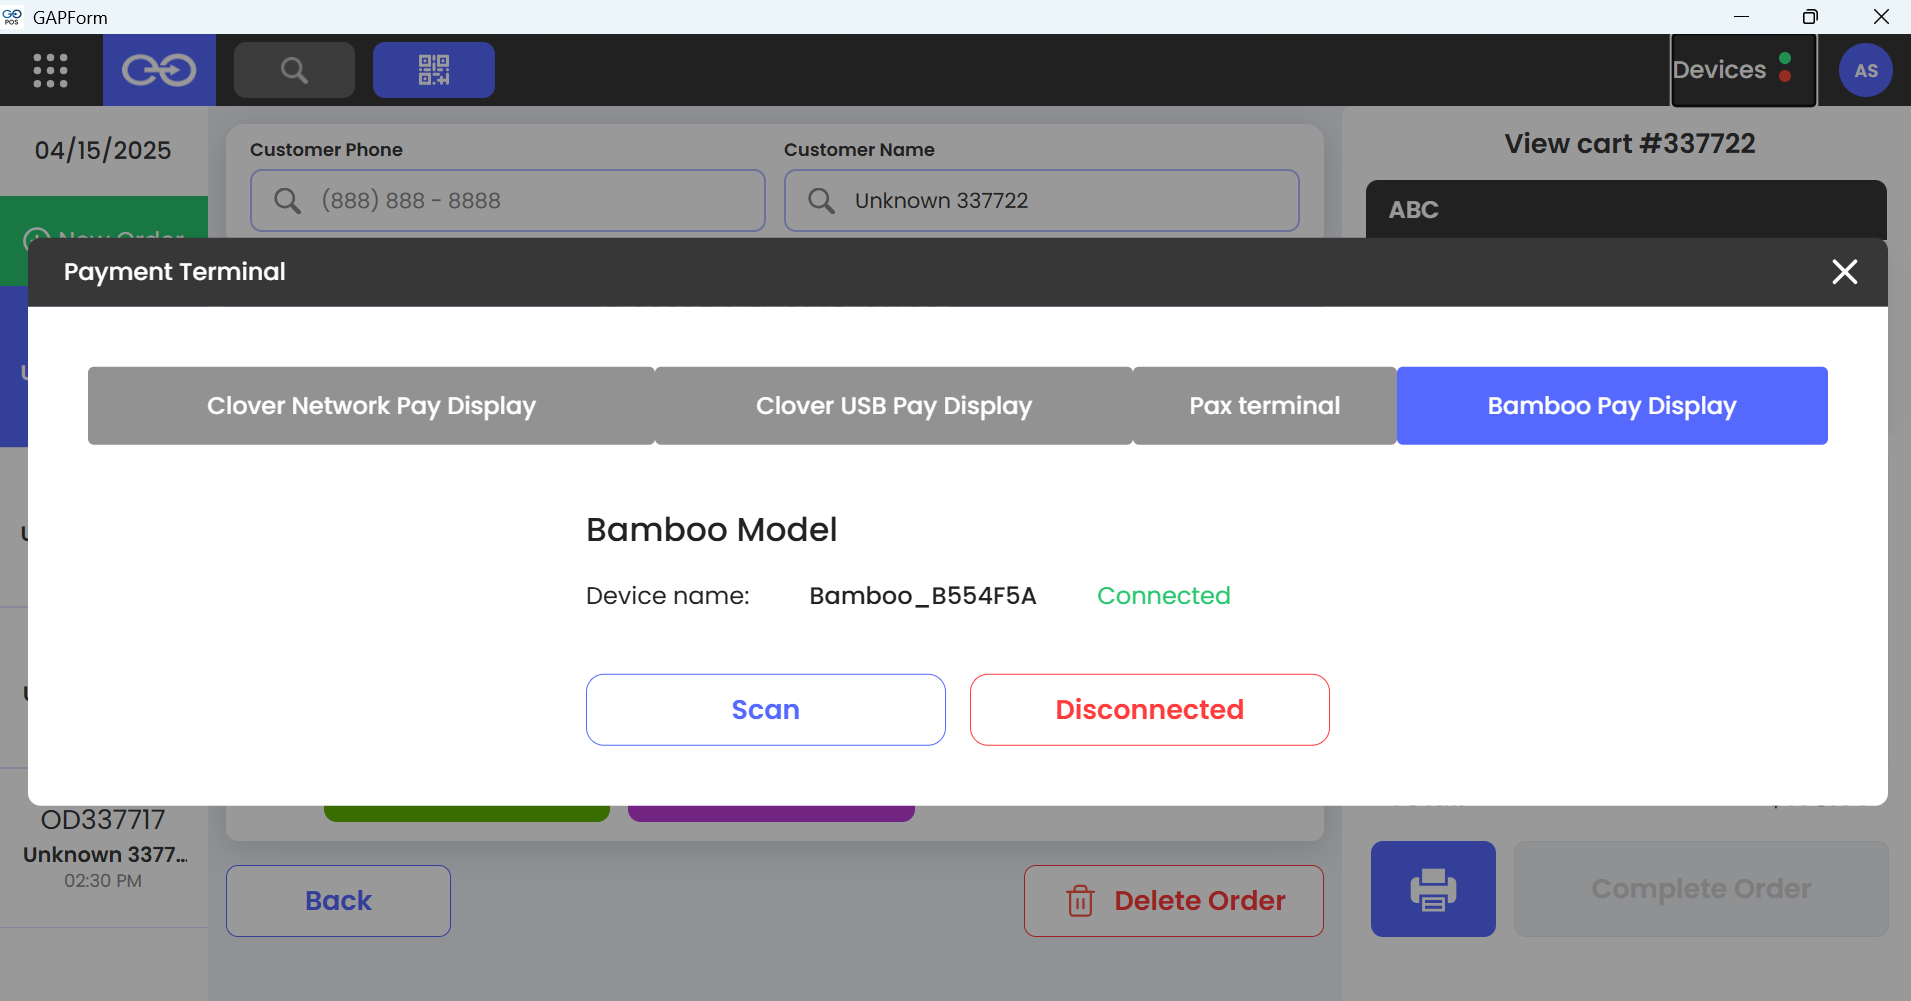Focus the Customer Phone input field
This screenshot has height=1001, width=1911.
508,201
